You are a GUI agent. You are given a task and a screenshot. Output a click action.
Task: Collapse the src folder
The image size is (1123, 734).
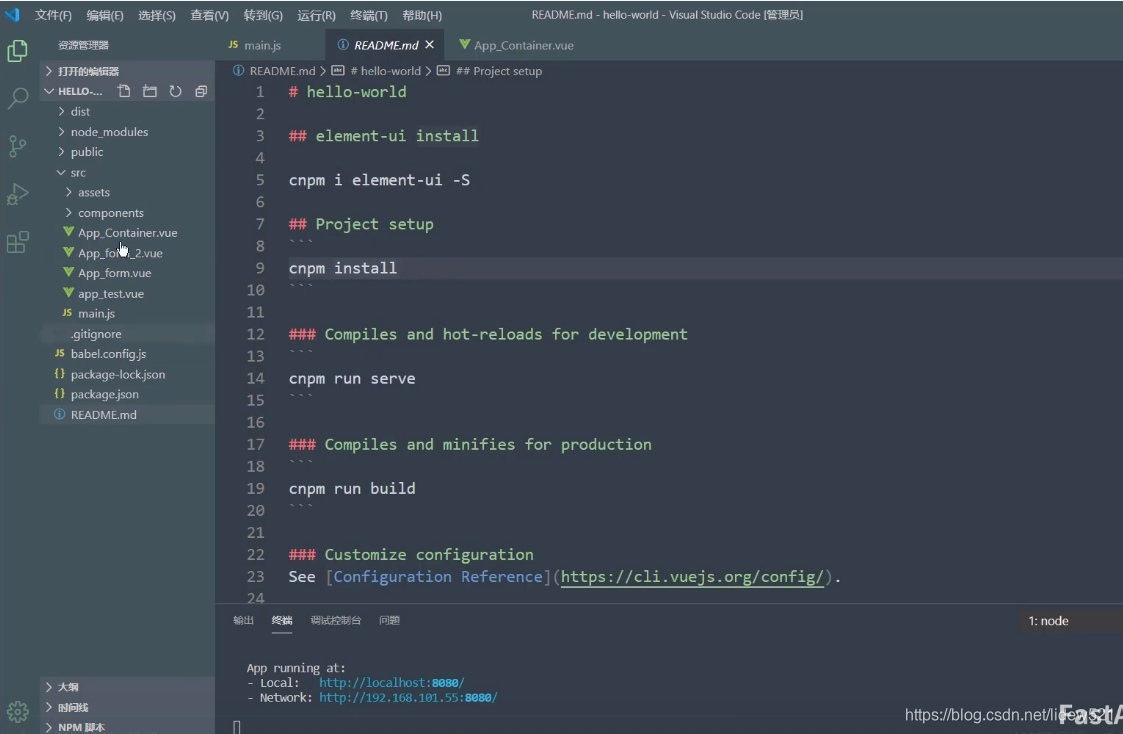(x=127, y=173)
